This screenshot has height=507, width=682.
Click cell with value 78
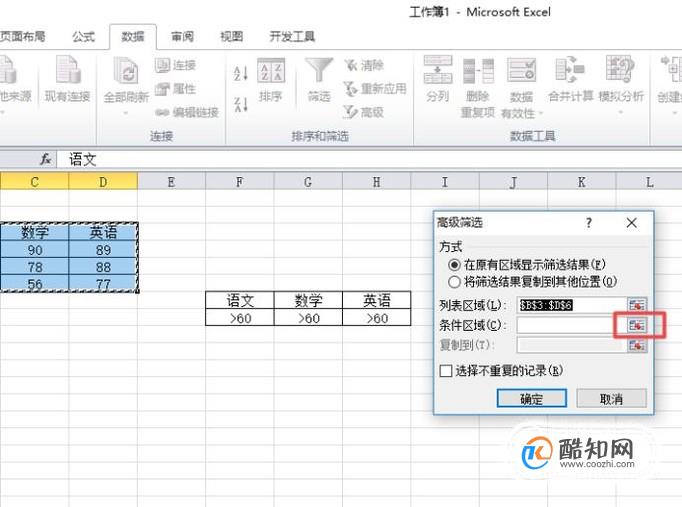(34, 267)
